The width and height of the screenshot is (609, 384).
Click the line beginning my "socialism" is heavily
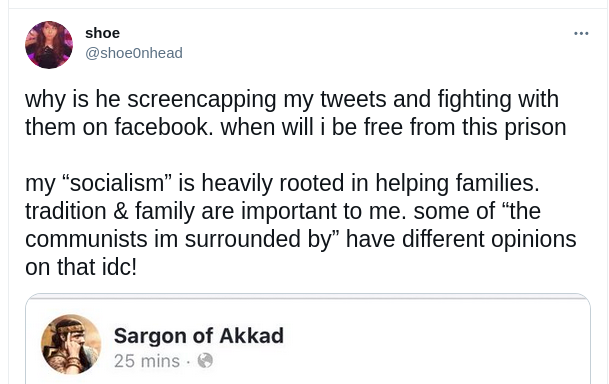click(x=282, y=183)
